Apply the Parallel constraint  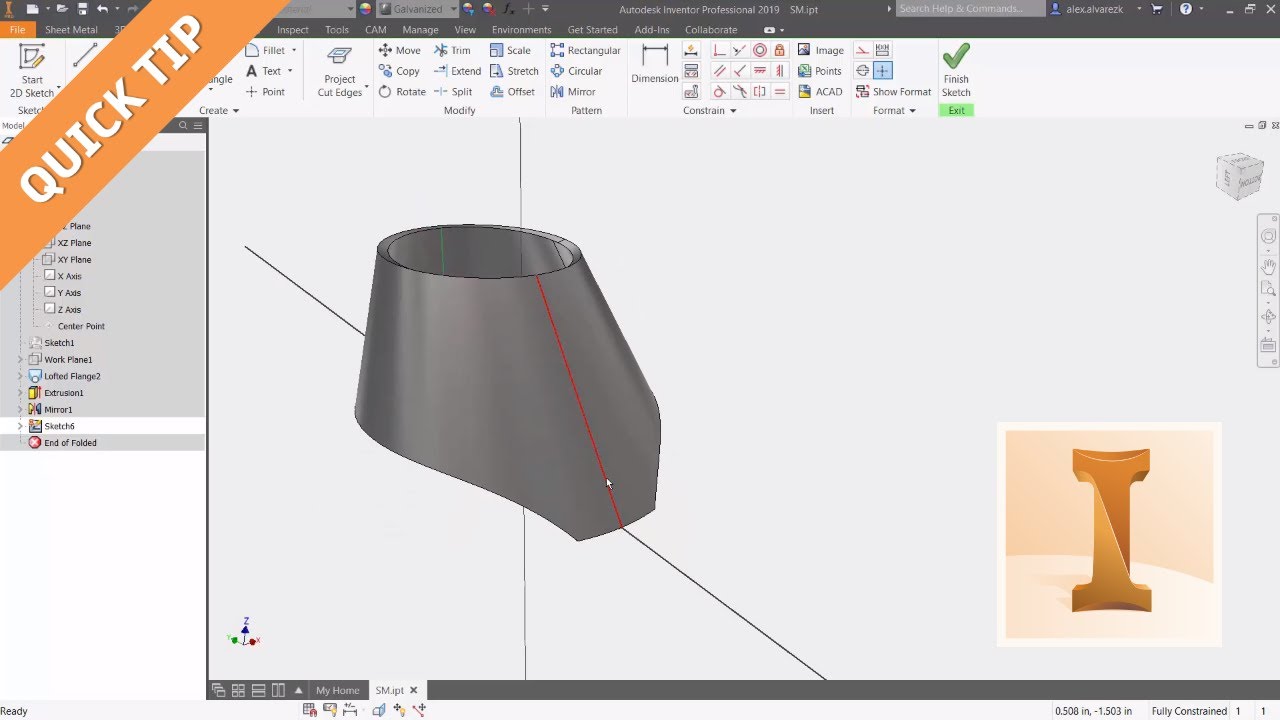click(720, 71)
